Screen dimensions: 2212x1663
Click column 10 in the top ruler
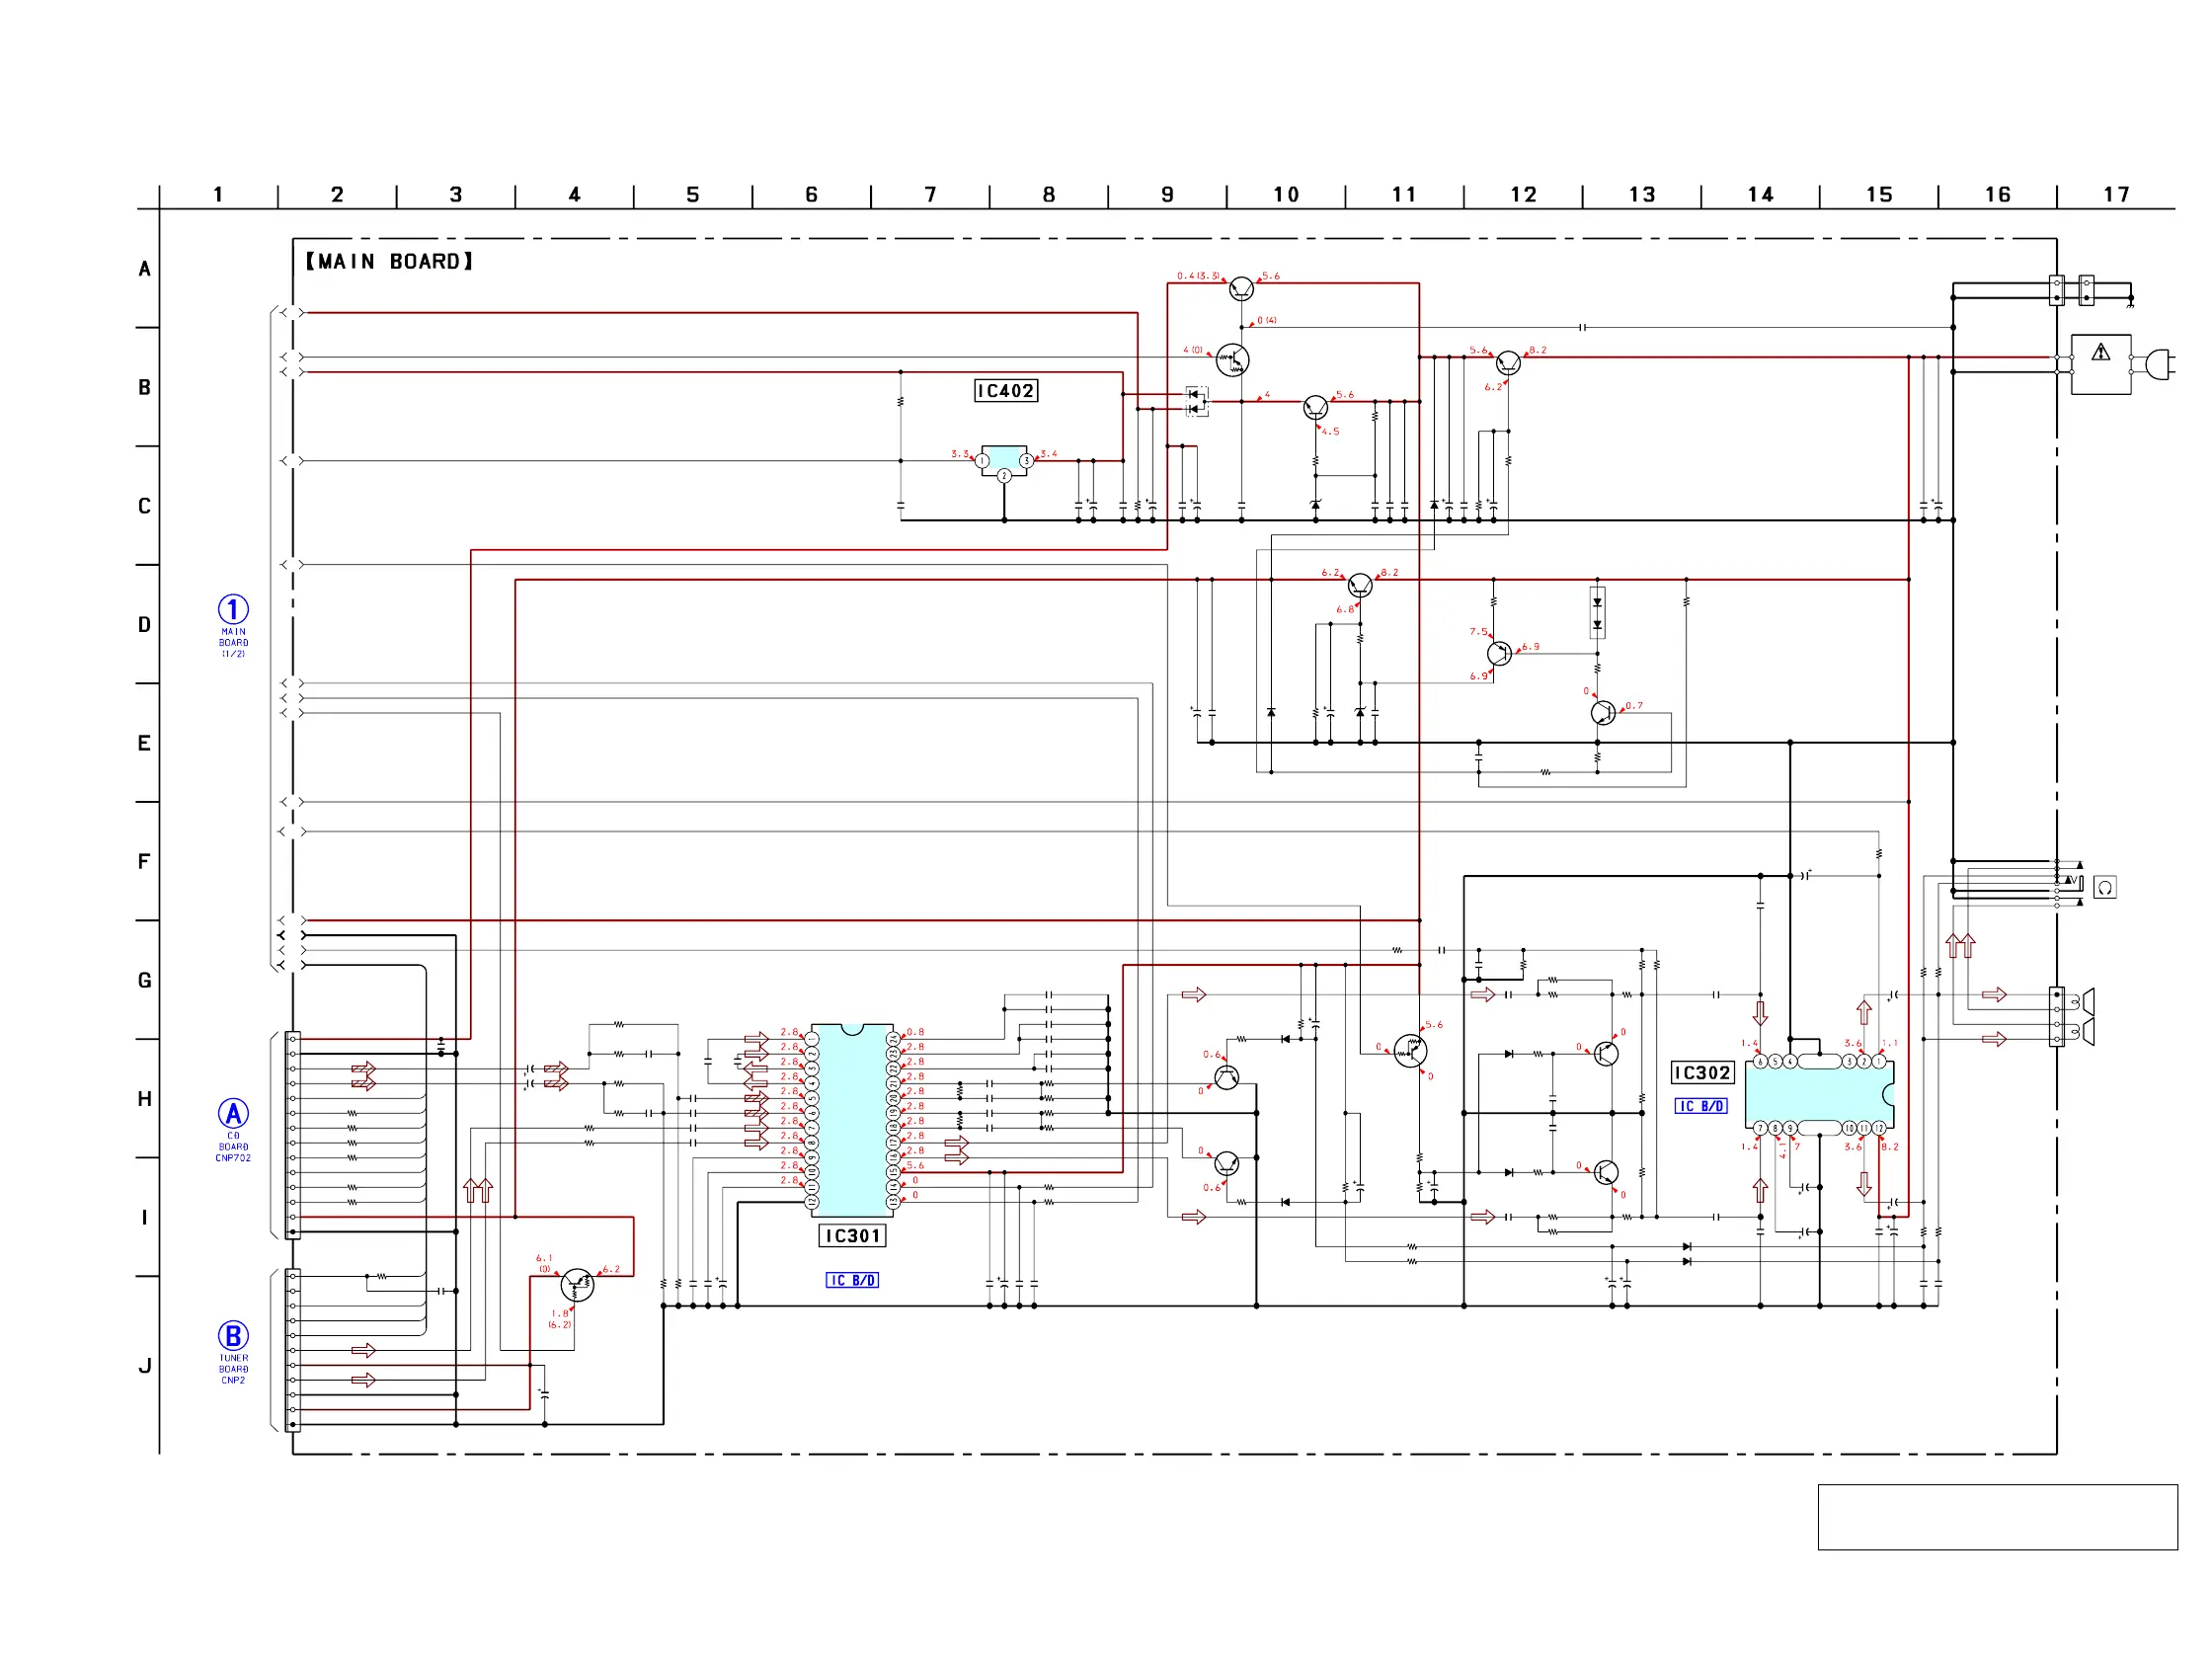click(x=1285, y=195)
